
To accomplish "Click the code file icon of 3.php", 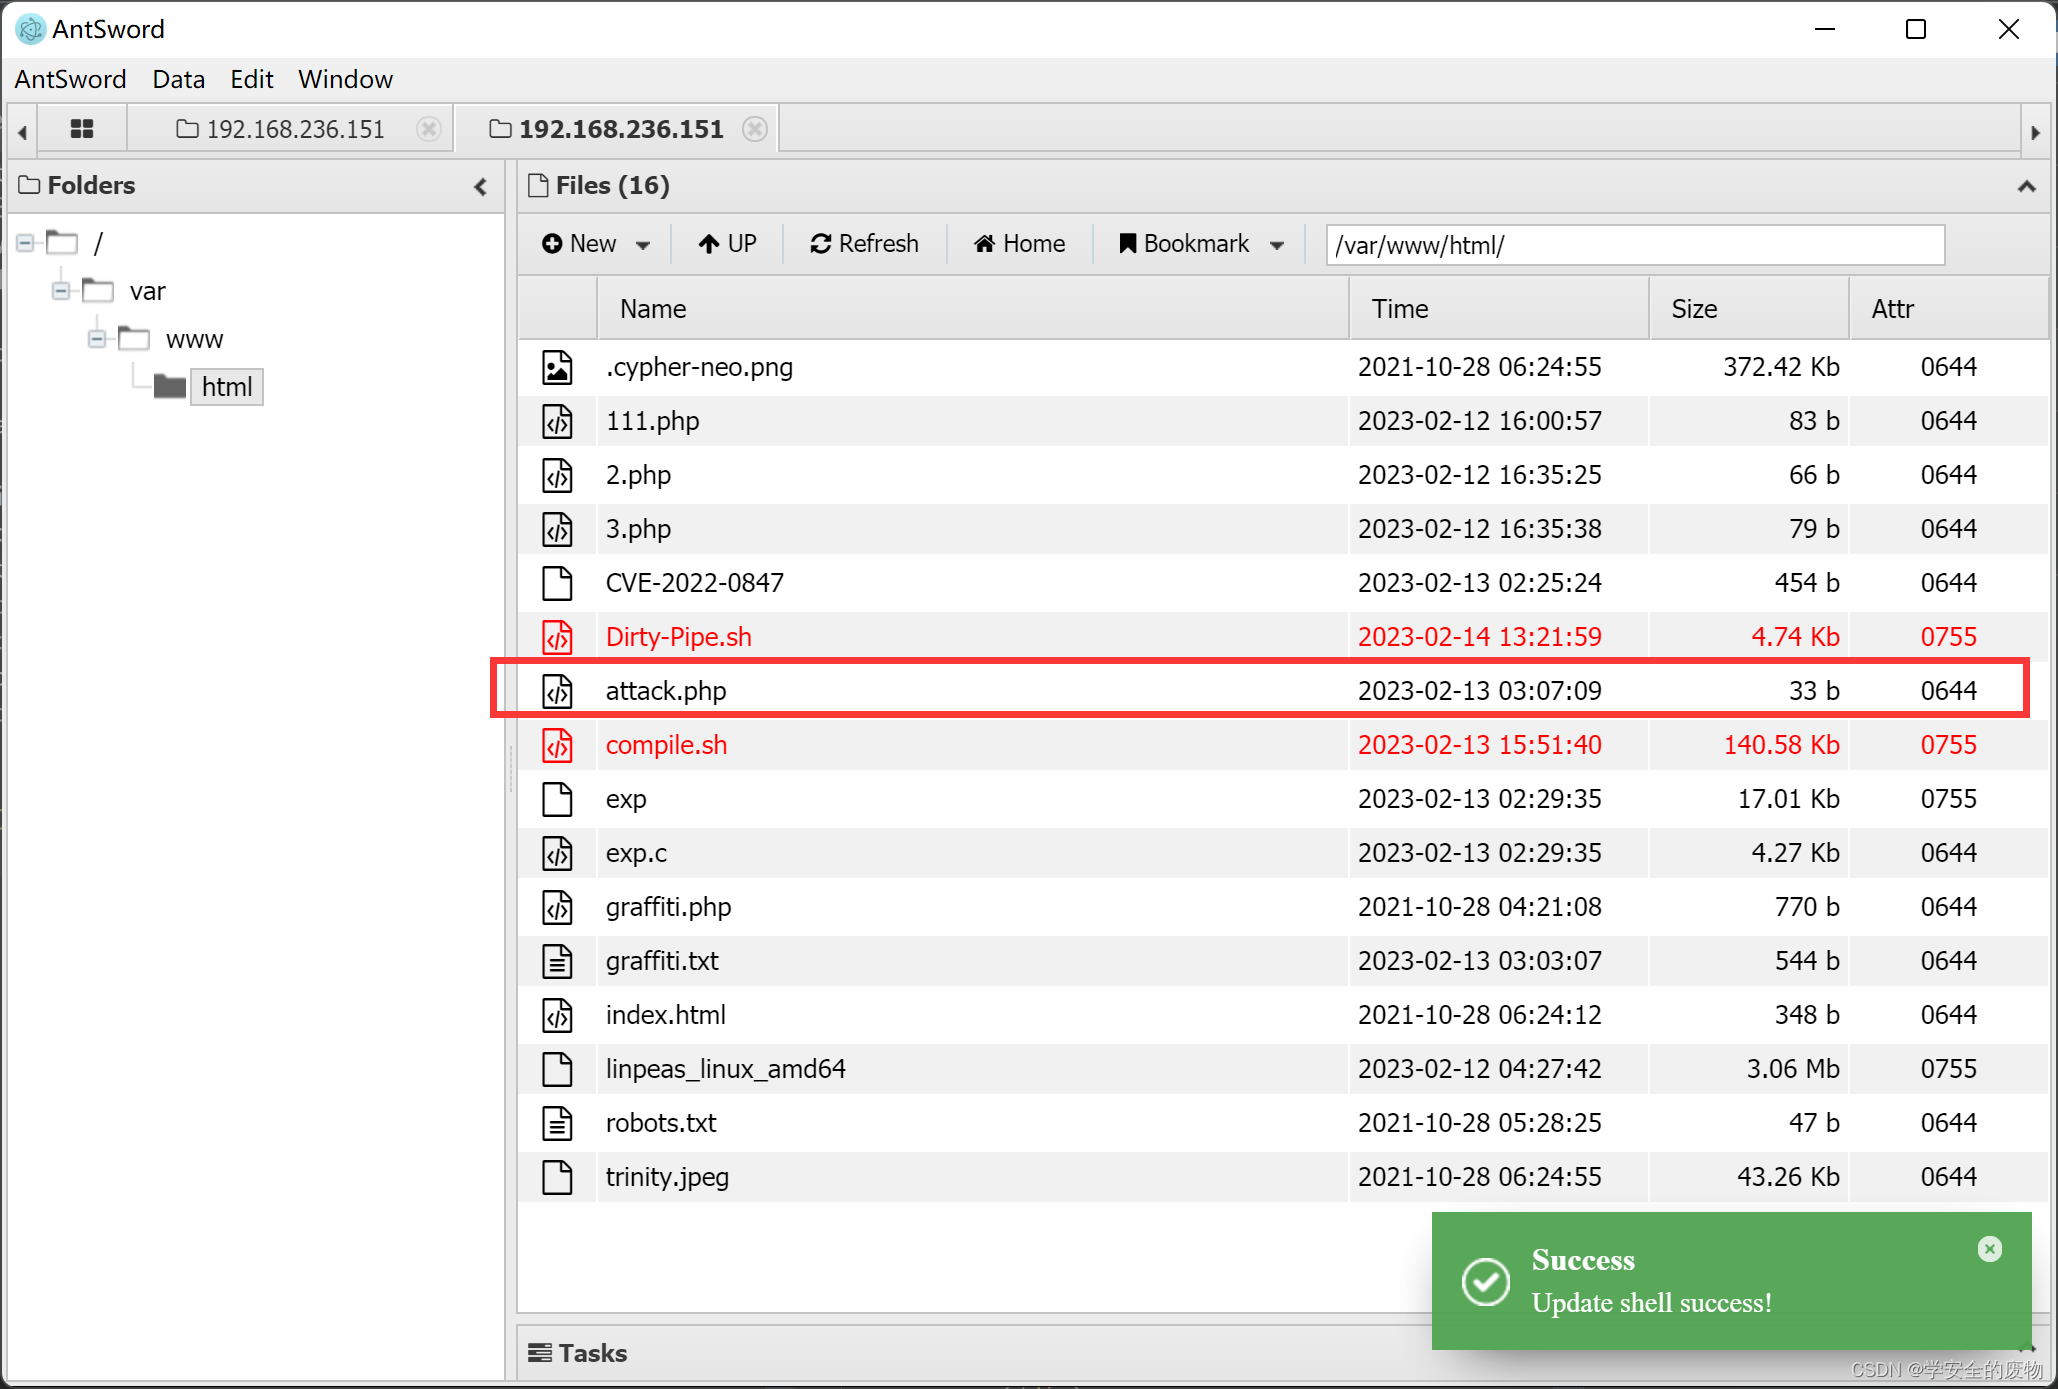I will [557, 529].
